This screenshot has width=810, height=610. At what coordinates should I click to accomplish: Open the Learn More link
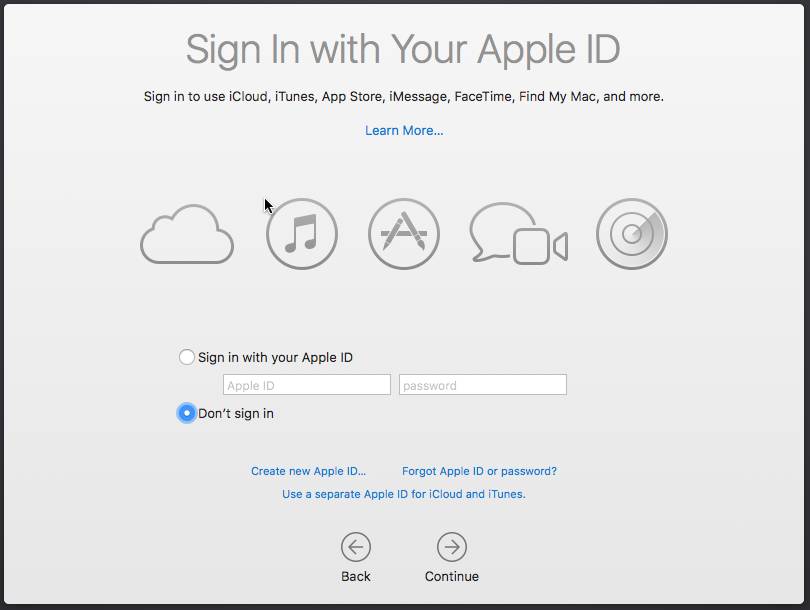coord(404,131)
